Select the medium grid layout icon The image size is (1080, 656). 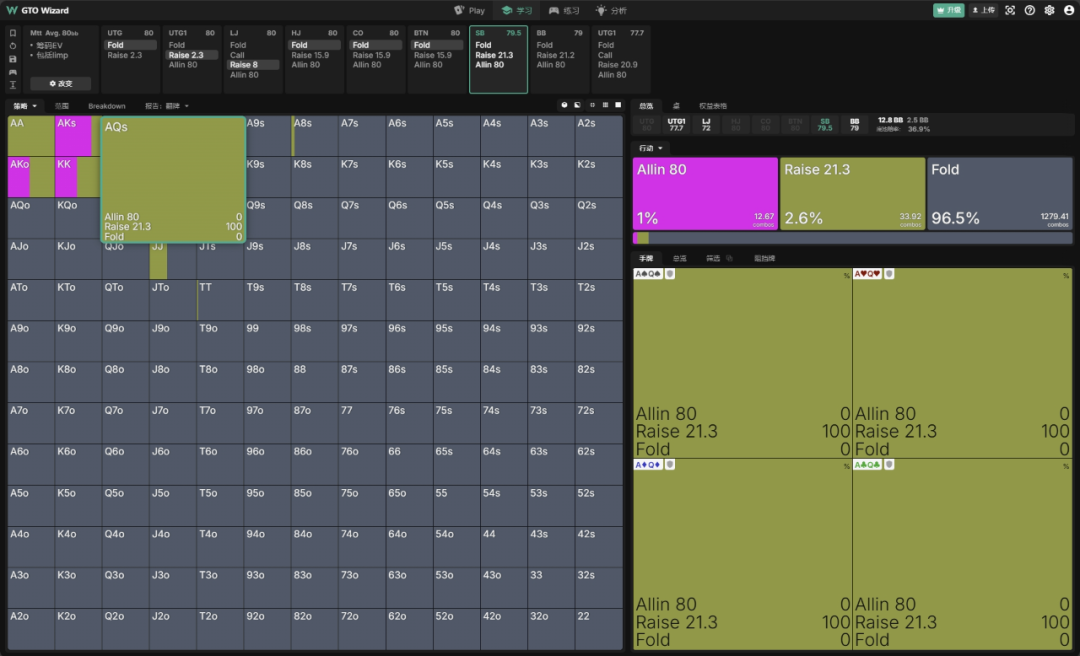click(605, 105)
